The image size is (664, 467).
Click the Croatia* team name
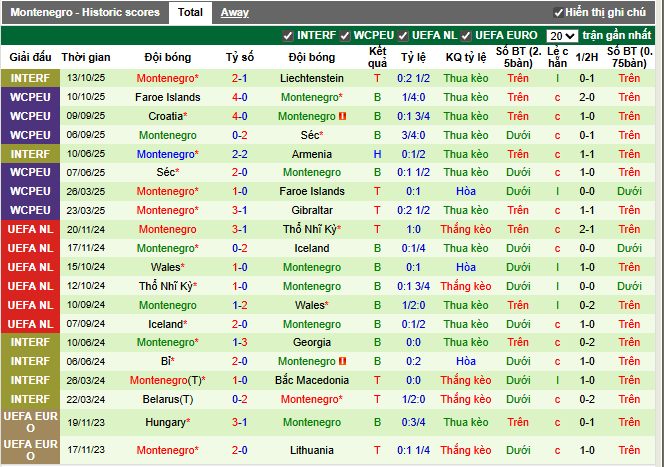pyautogui.click(x=168, y=116)
